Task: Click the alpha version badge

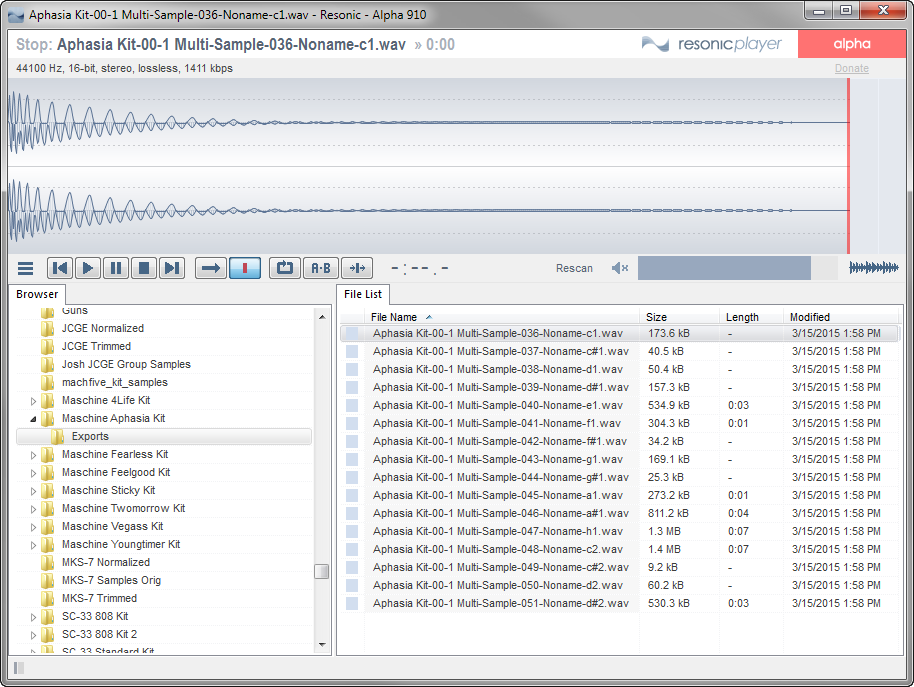Action: tap(852, 44)
